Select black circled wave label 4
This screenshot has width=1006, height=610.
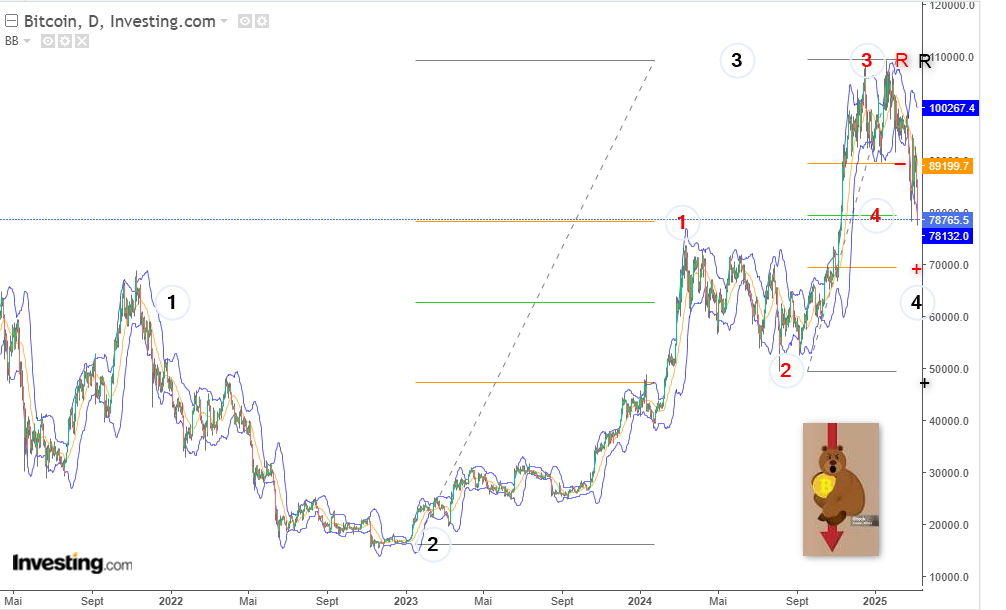[917, 302]
